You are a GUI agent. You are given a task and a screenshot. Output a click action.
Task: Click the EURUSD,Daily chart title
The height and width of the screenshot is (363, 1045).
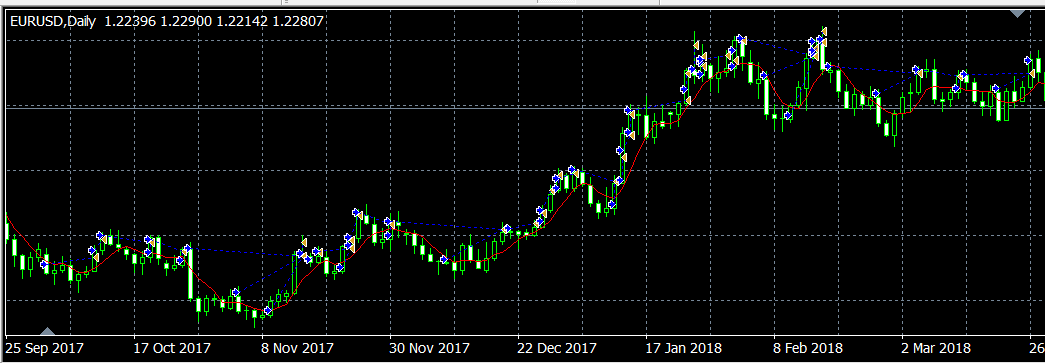coord(53,22)
